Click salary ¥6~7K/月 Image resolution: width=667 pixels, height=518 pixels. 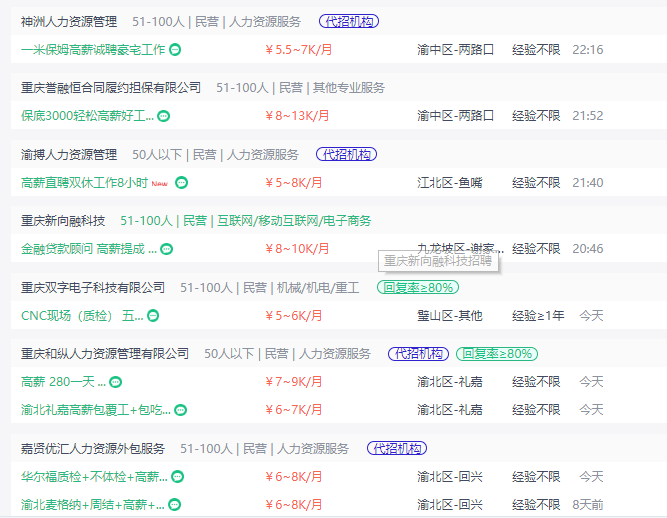click(293, 410)
